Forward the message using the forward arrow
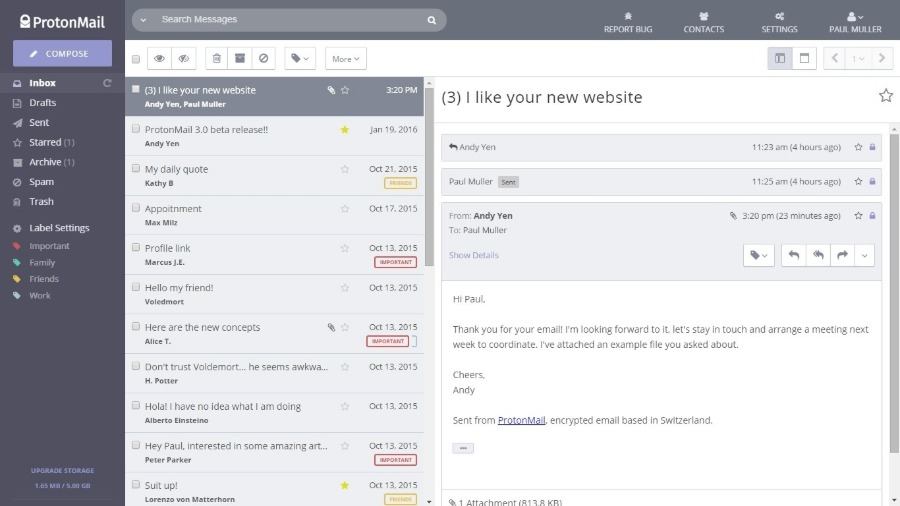 842,255
